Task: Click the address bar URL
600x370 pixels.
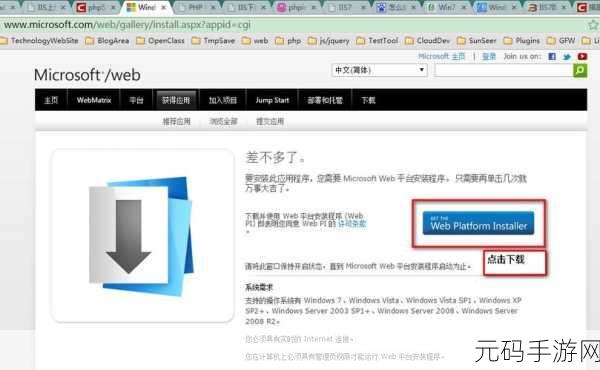Action: (127, 25)
